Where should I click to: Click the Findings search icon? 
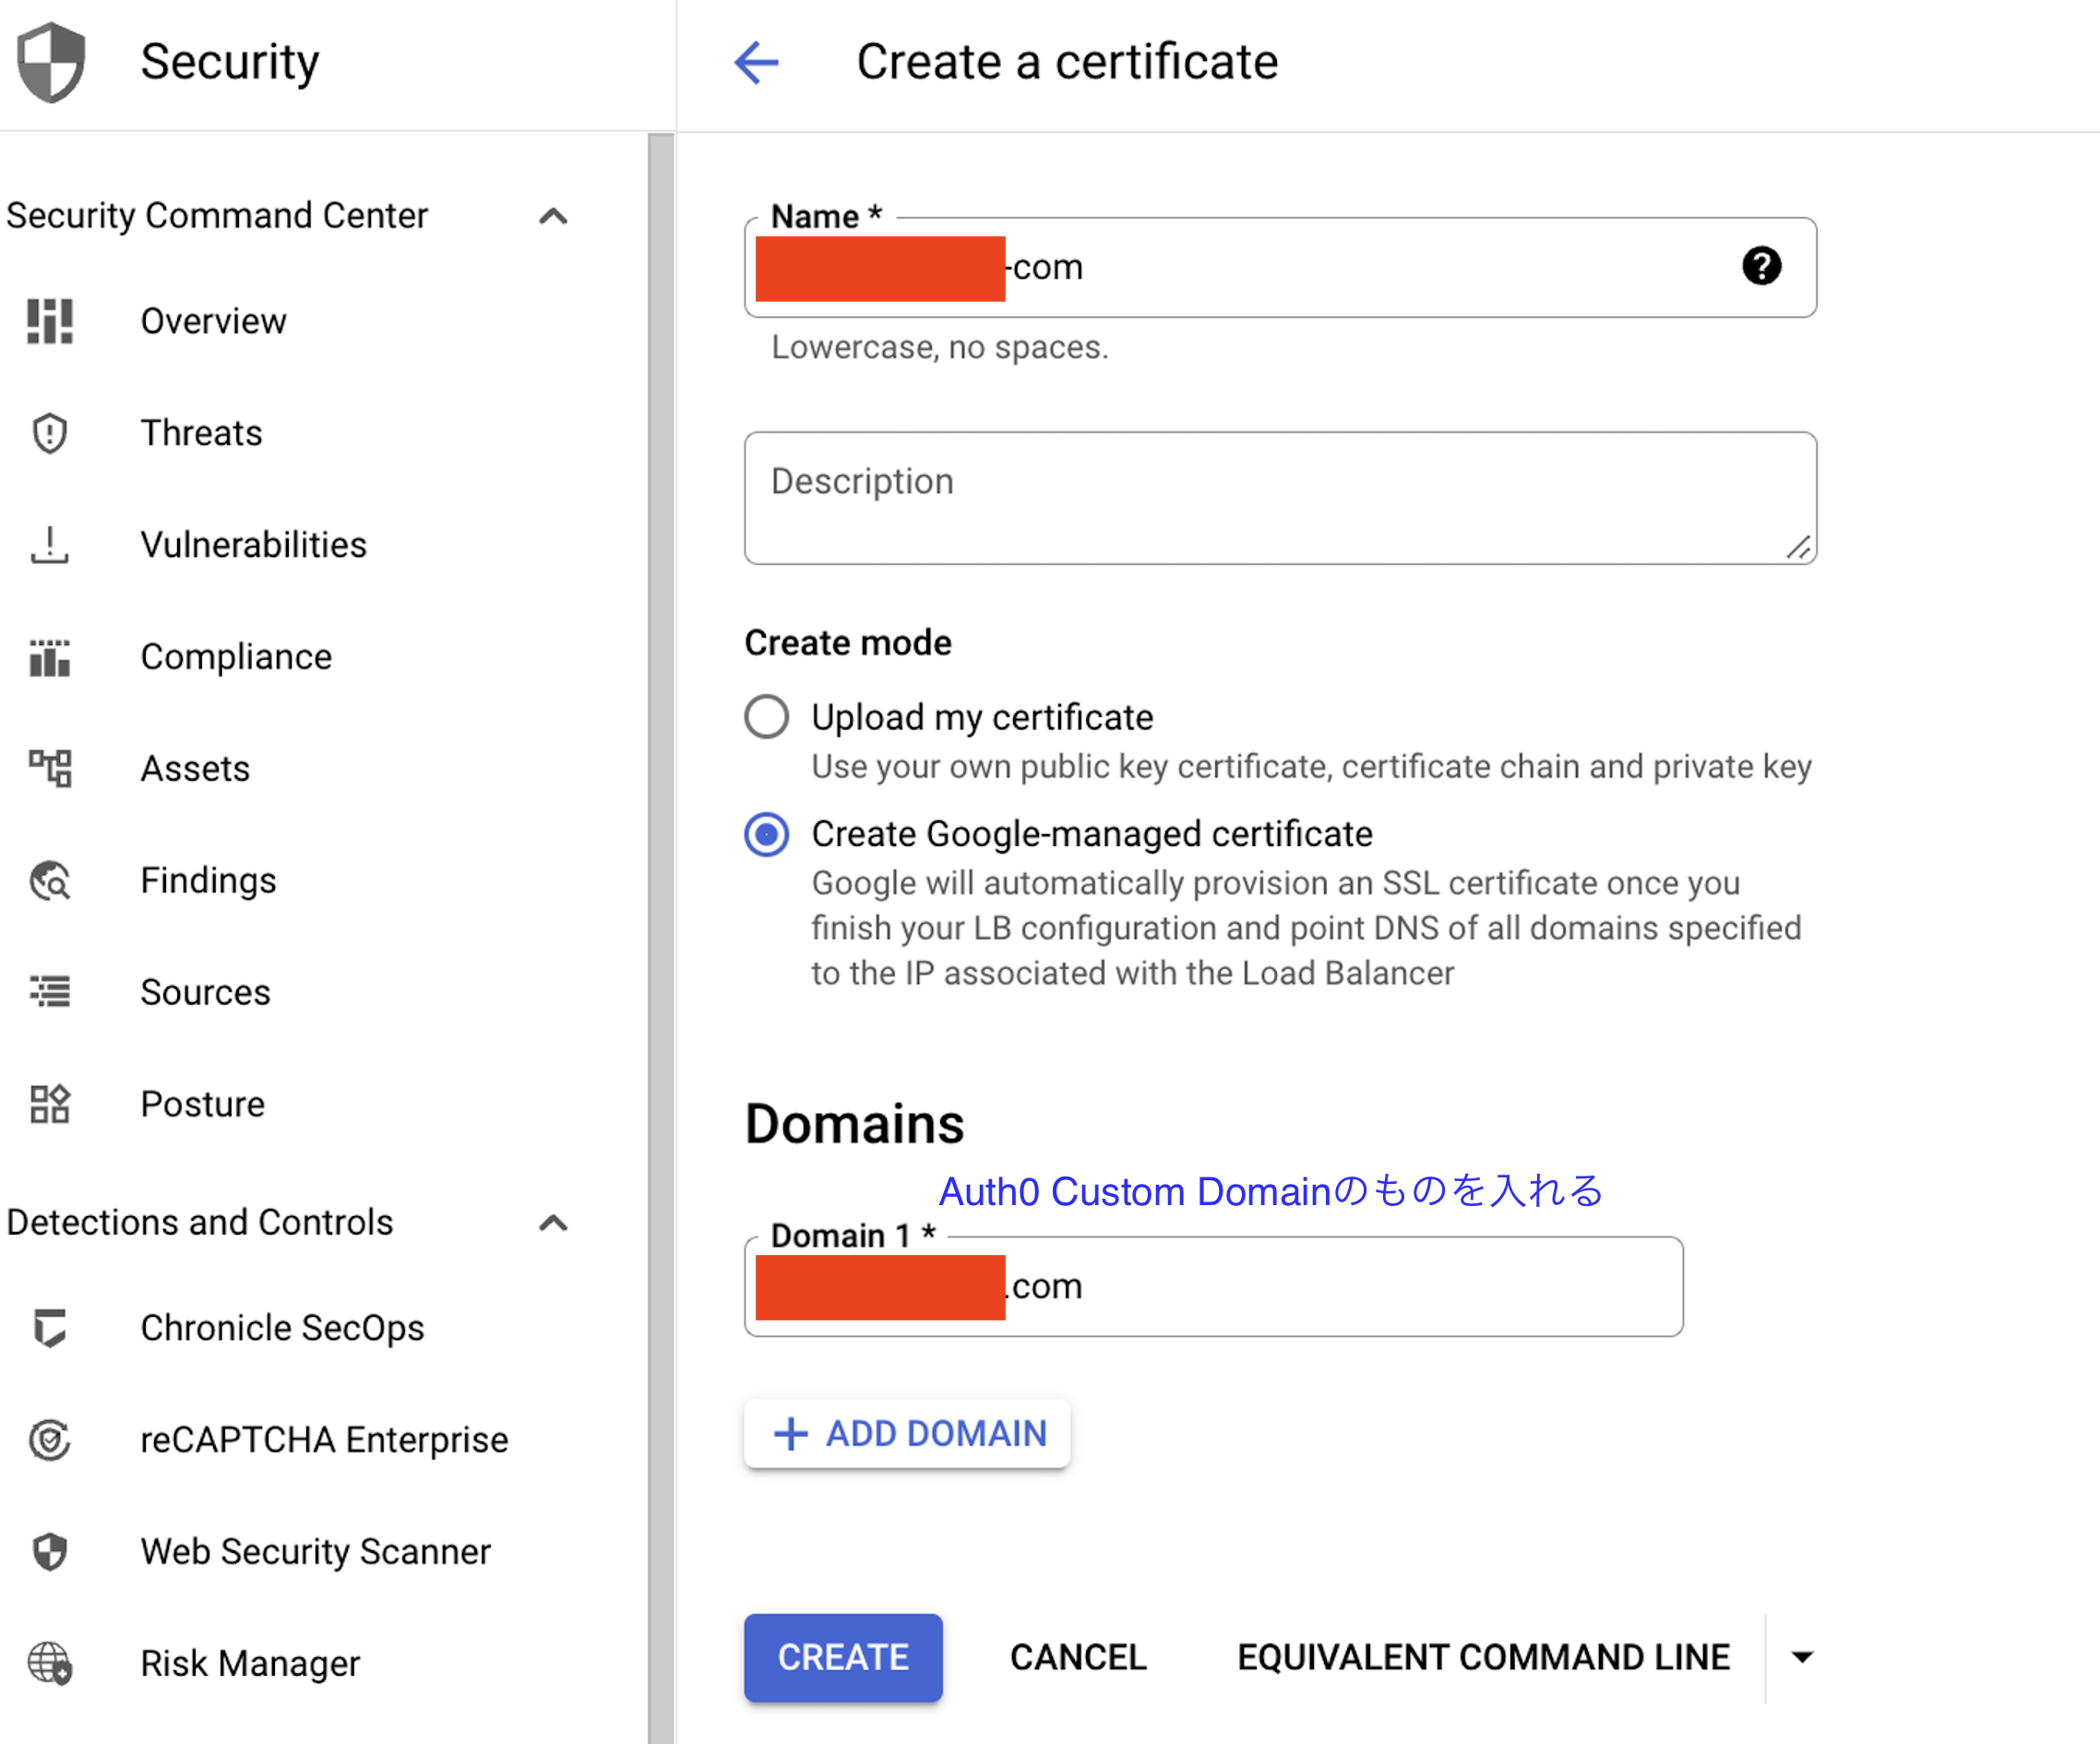pyautogui.click(x=50, y=881)
